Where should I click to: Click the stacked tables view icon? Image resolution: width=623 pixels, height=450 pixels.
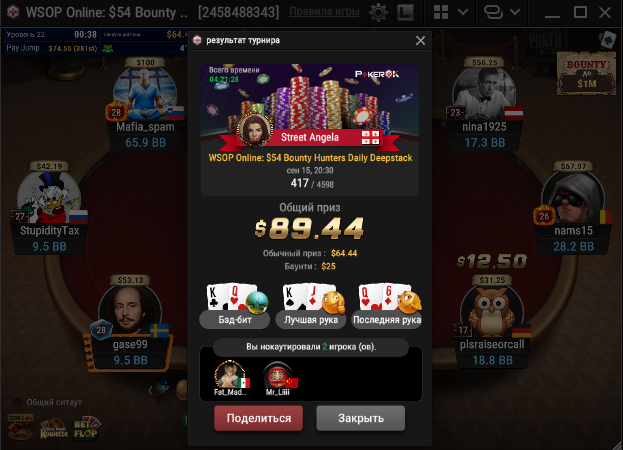pos(493,12)
